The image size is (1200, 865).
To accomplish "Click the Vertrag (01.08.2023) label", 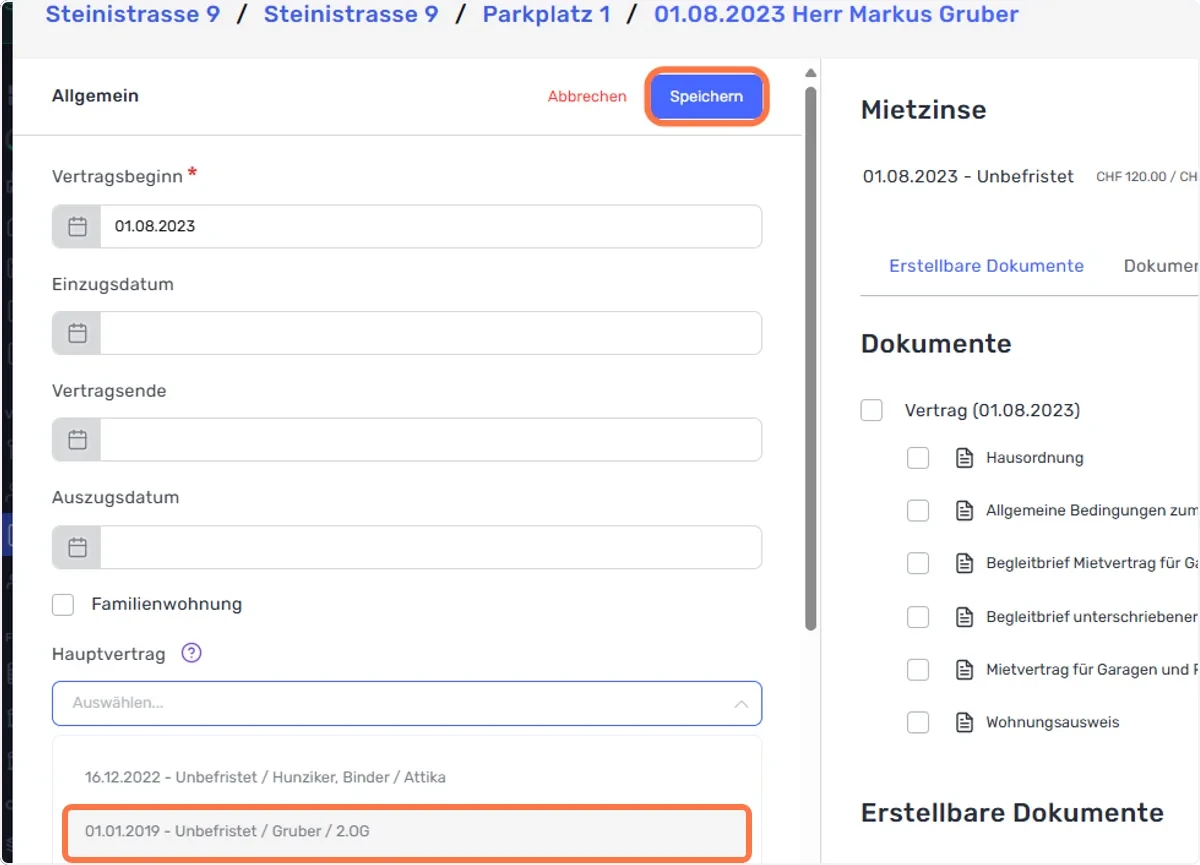I will pyautogui.click(x=992, y=410).
